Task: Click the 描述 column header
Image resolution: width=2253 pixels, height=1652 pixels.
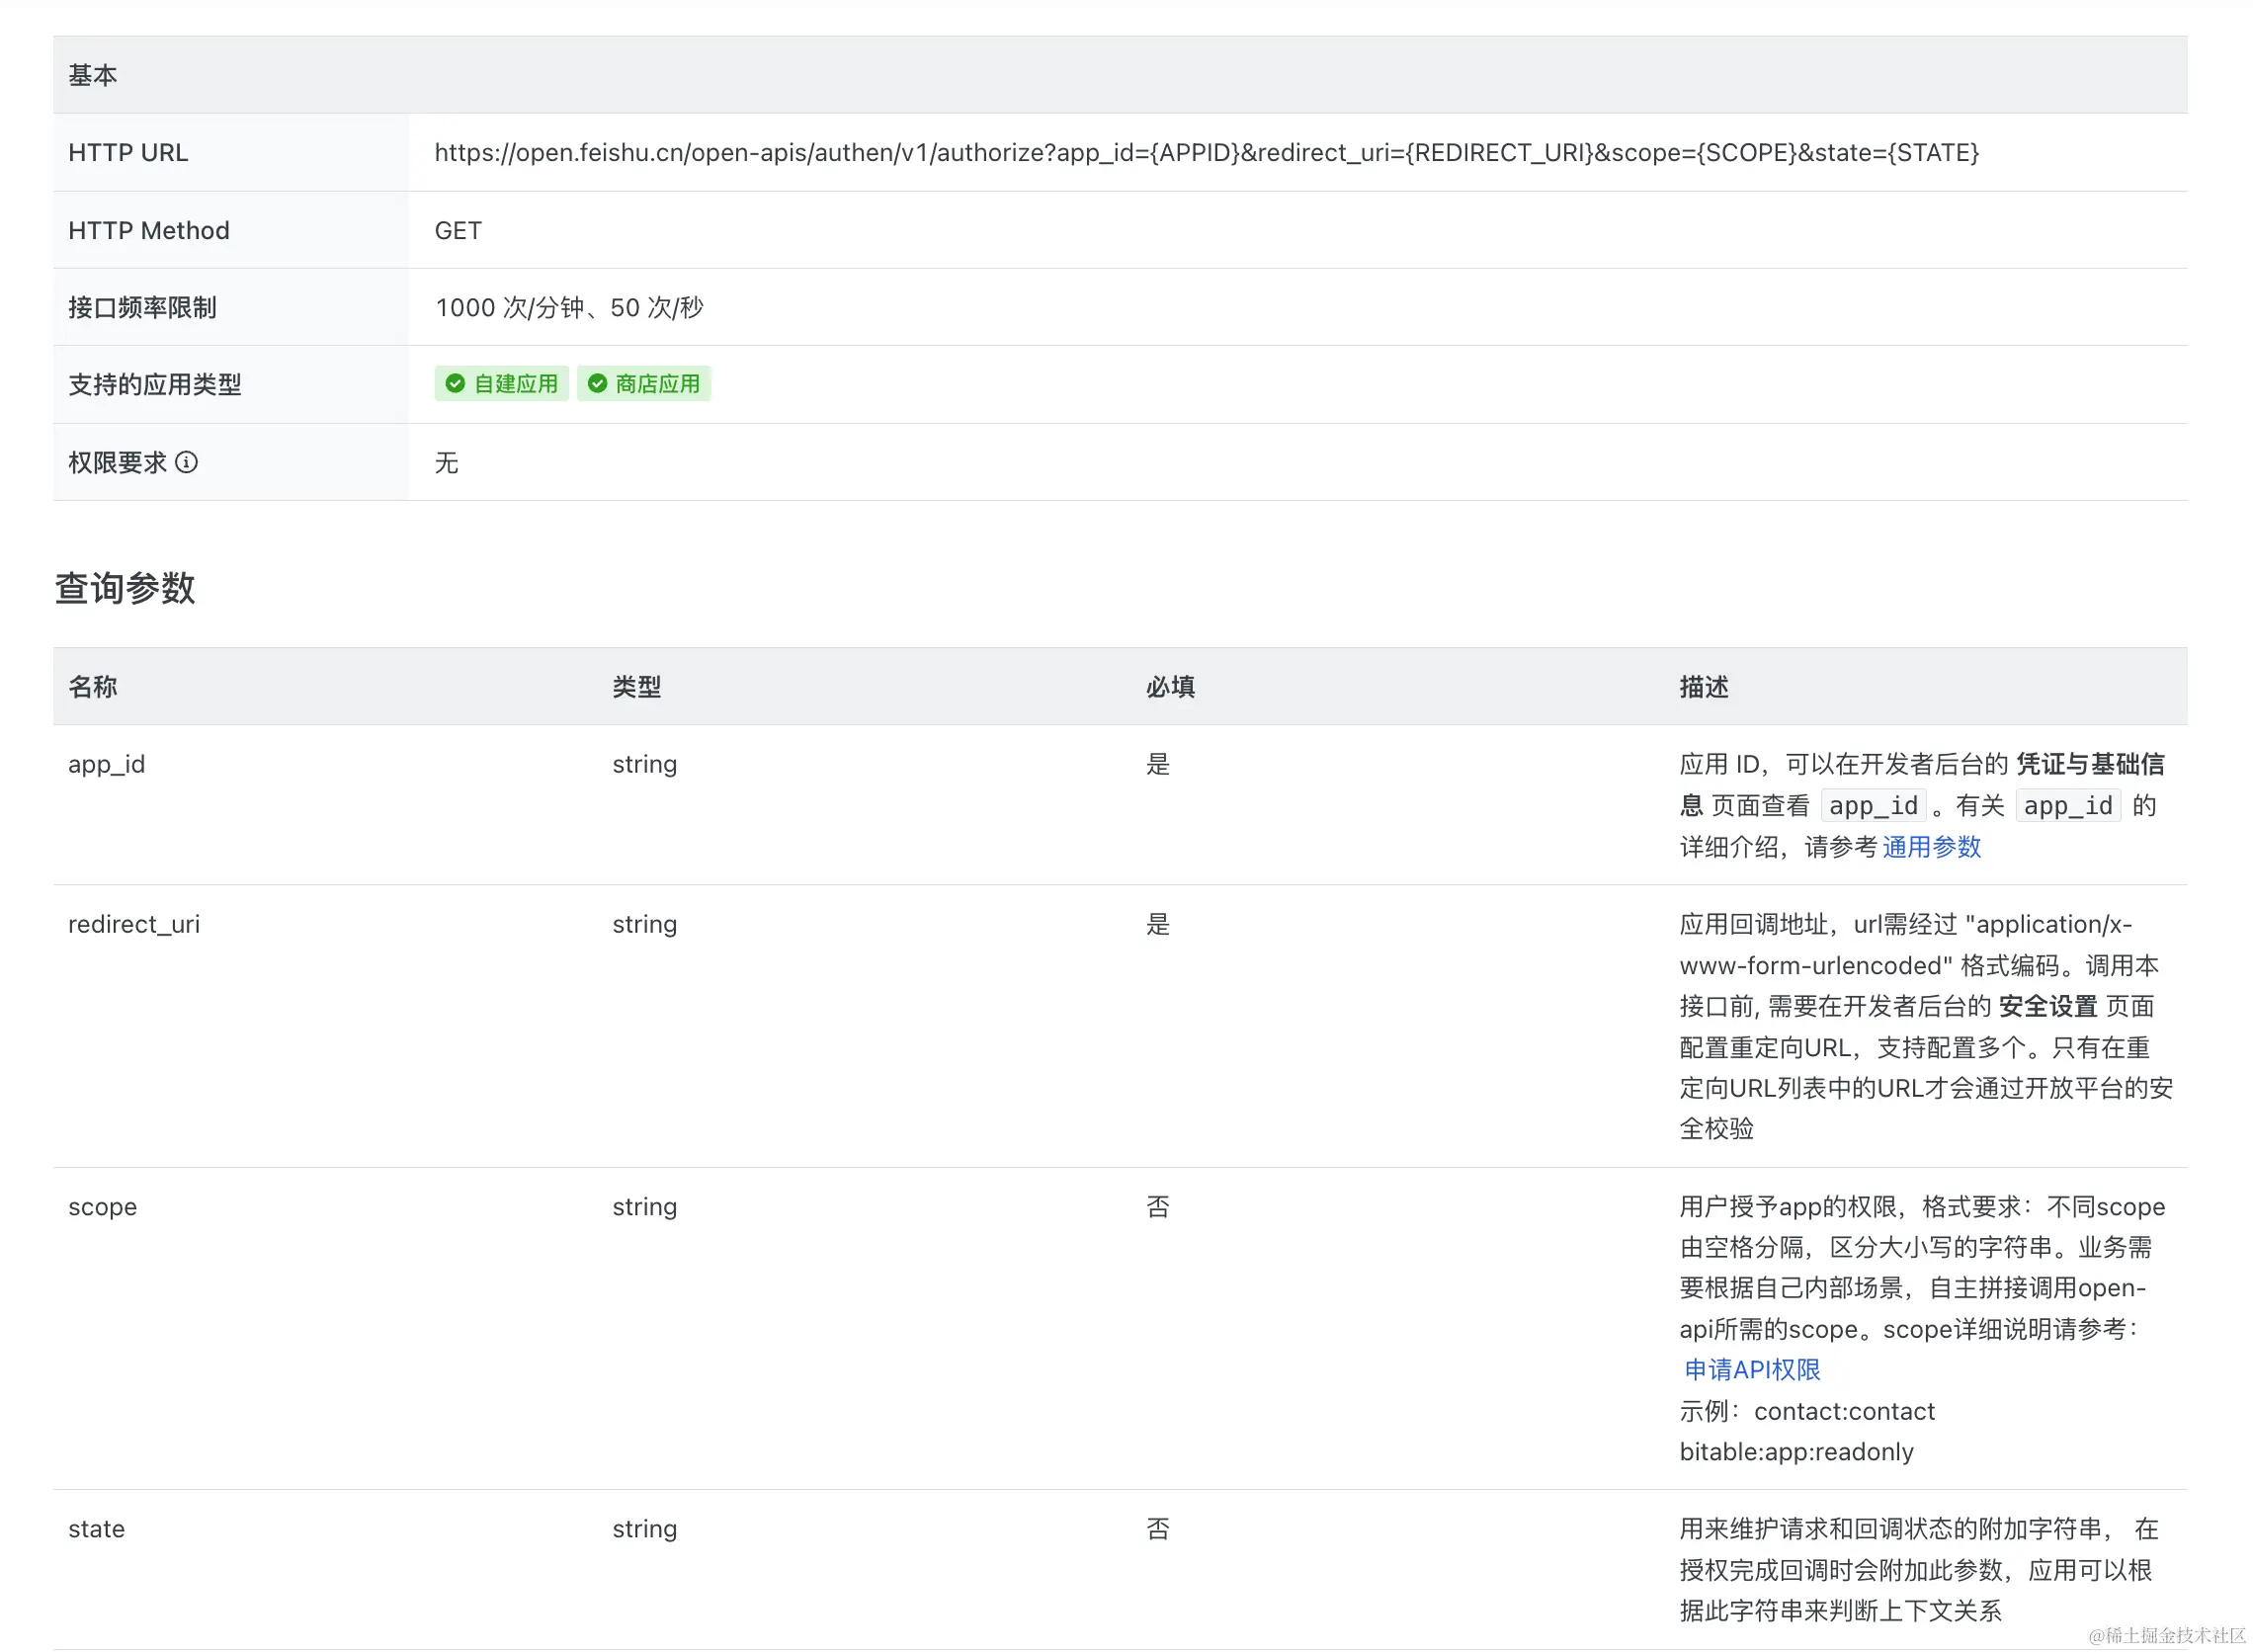Action: point(1703,687)
